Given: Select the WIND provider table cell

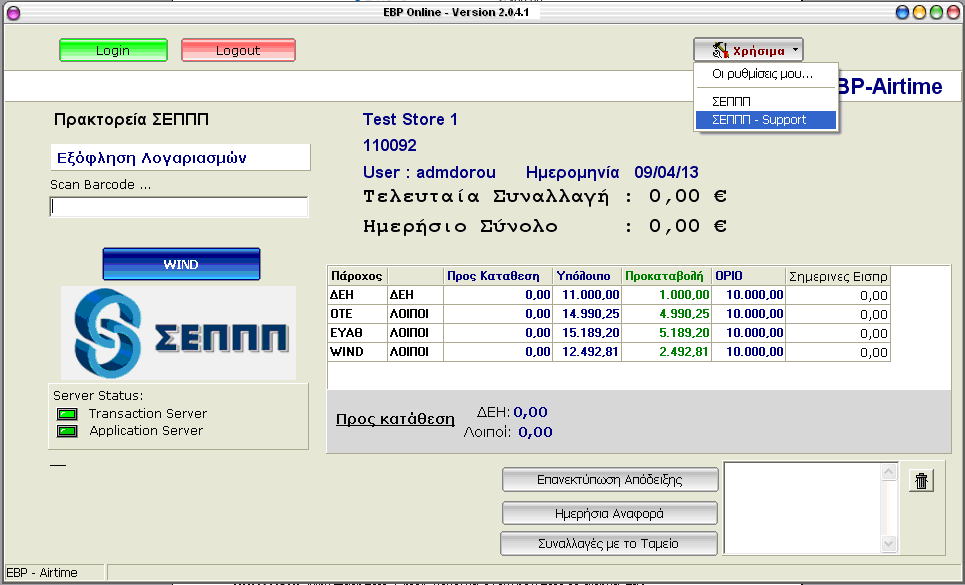Looking at the screenshot, I should tap(358, 352).
